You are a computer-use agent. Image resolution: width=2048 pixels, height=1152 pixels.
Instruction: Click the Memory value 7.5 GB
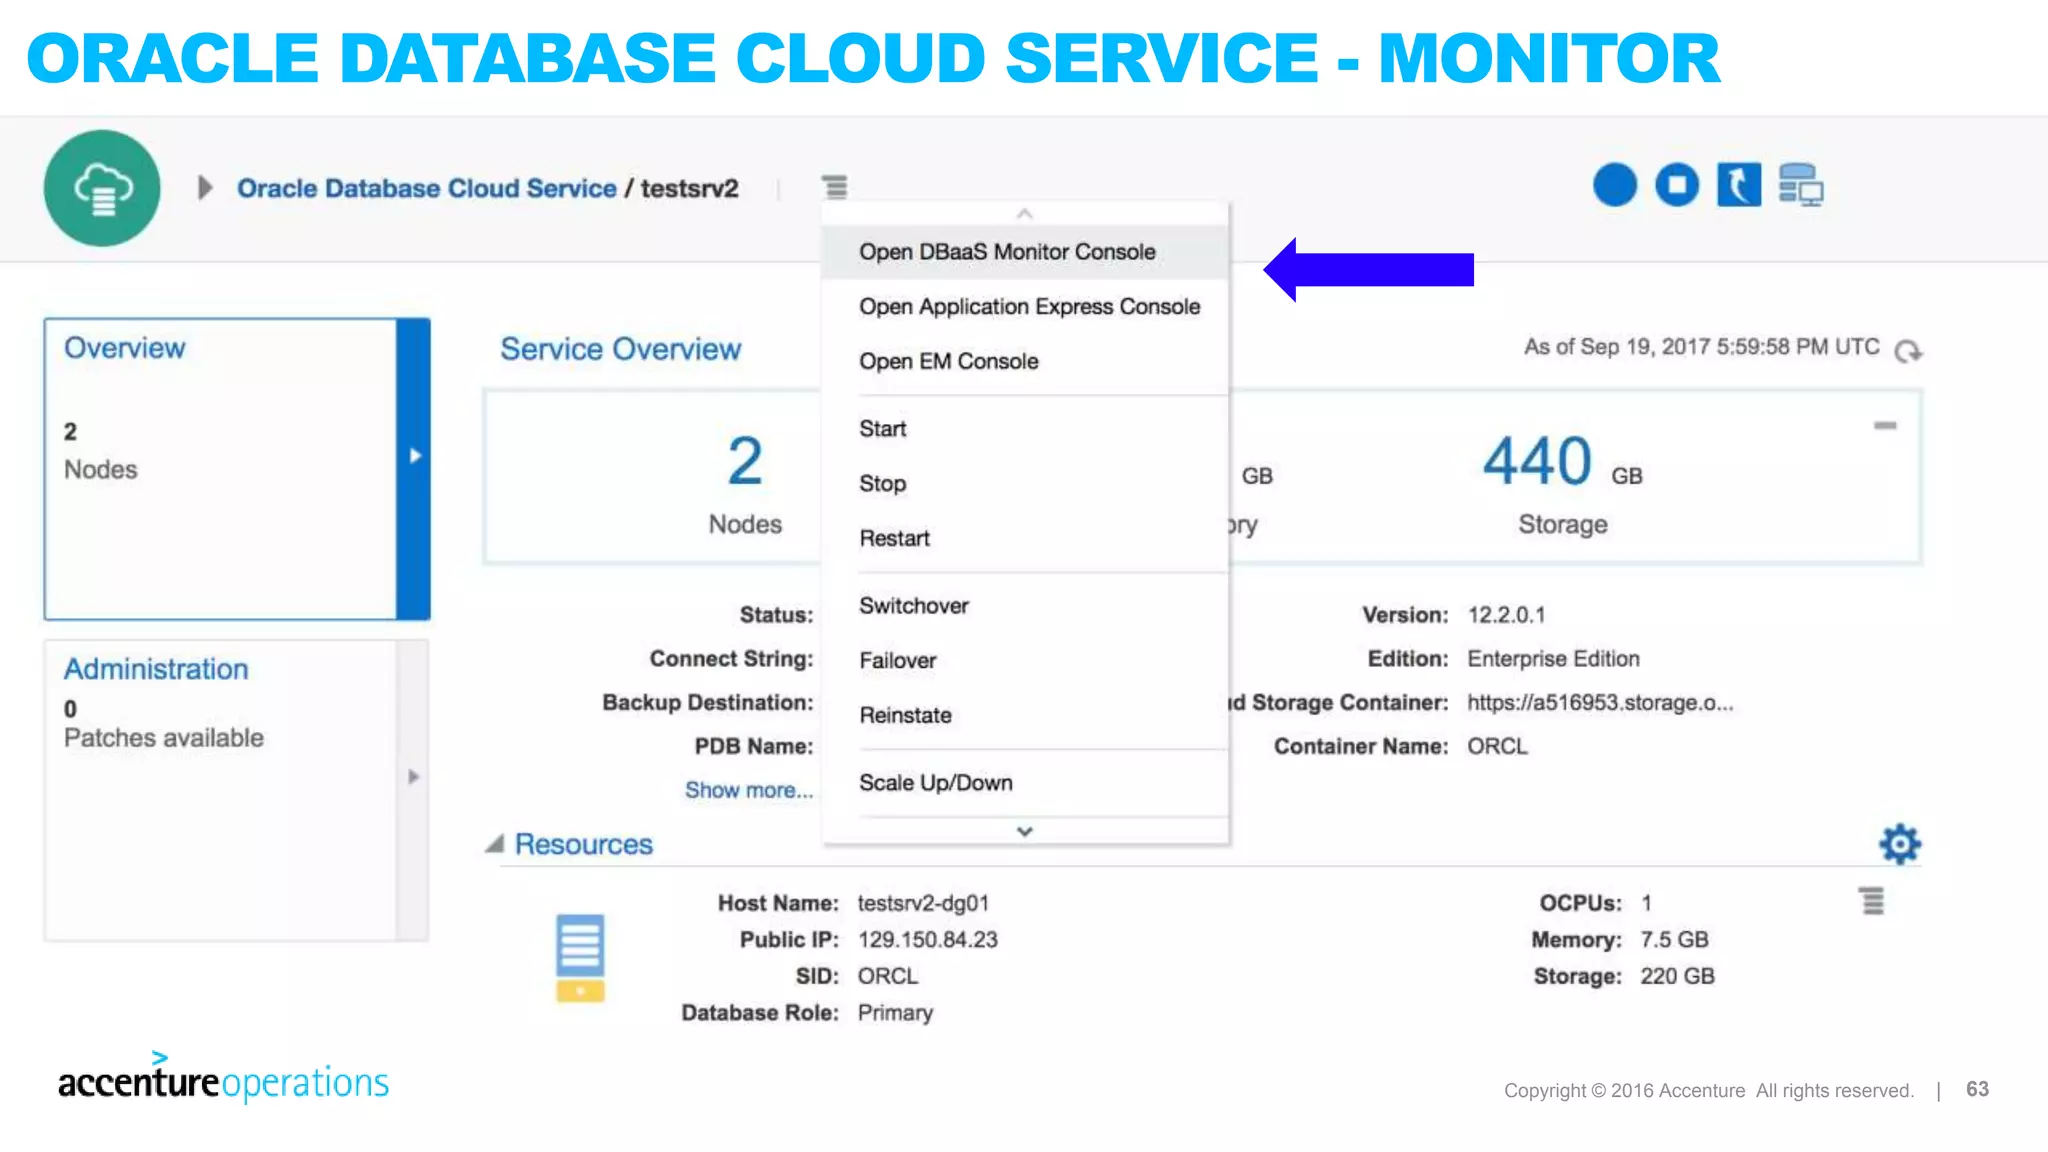[x=1674, y=940]
